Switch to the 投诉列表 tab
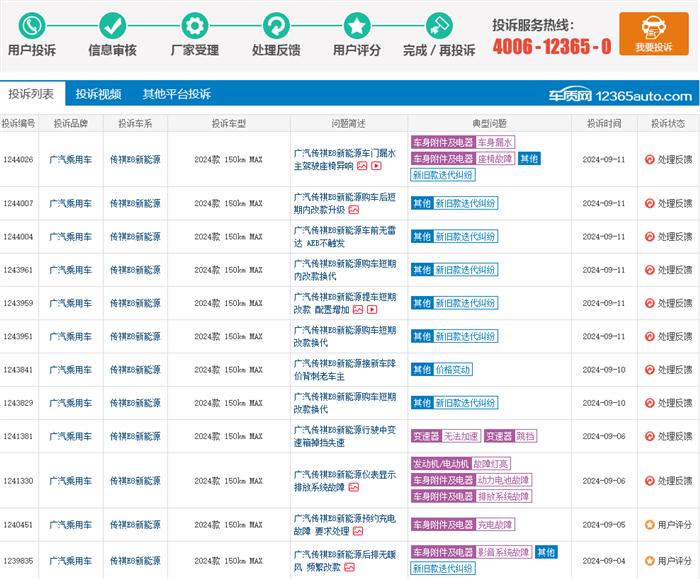700x579 pixels. [x=31, y=94]
